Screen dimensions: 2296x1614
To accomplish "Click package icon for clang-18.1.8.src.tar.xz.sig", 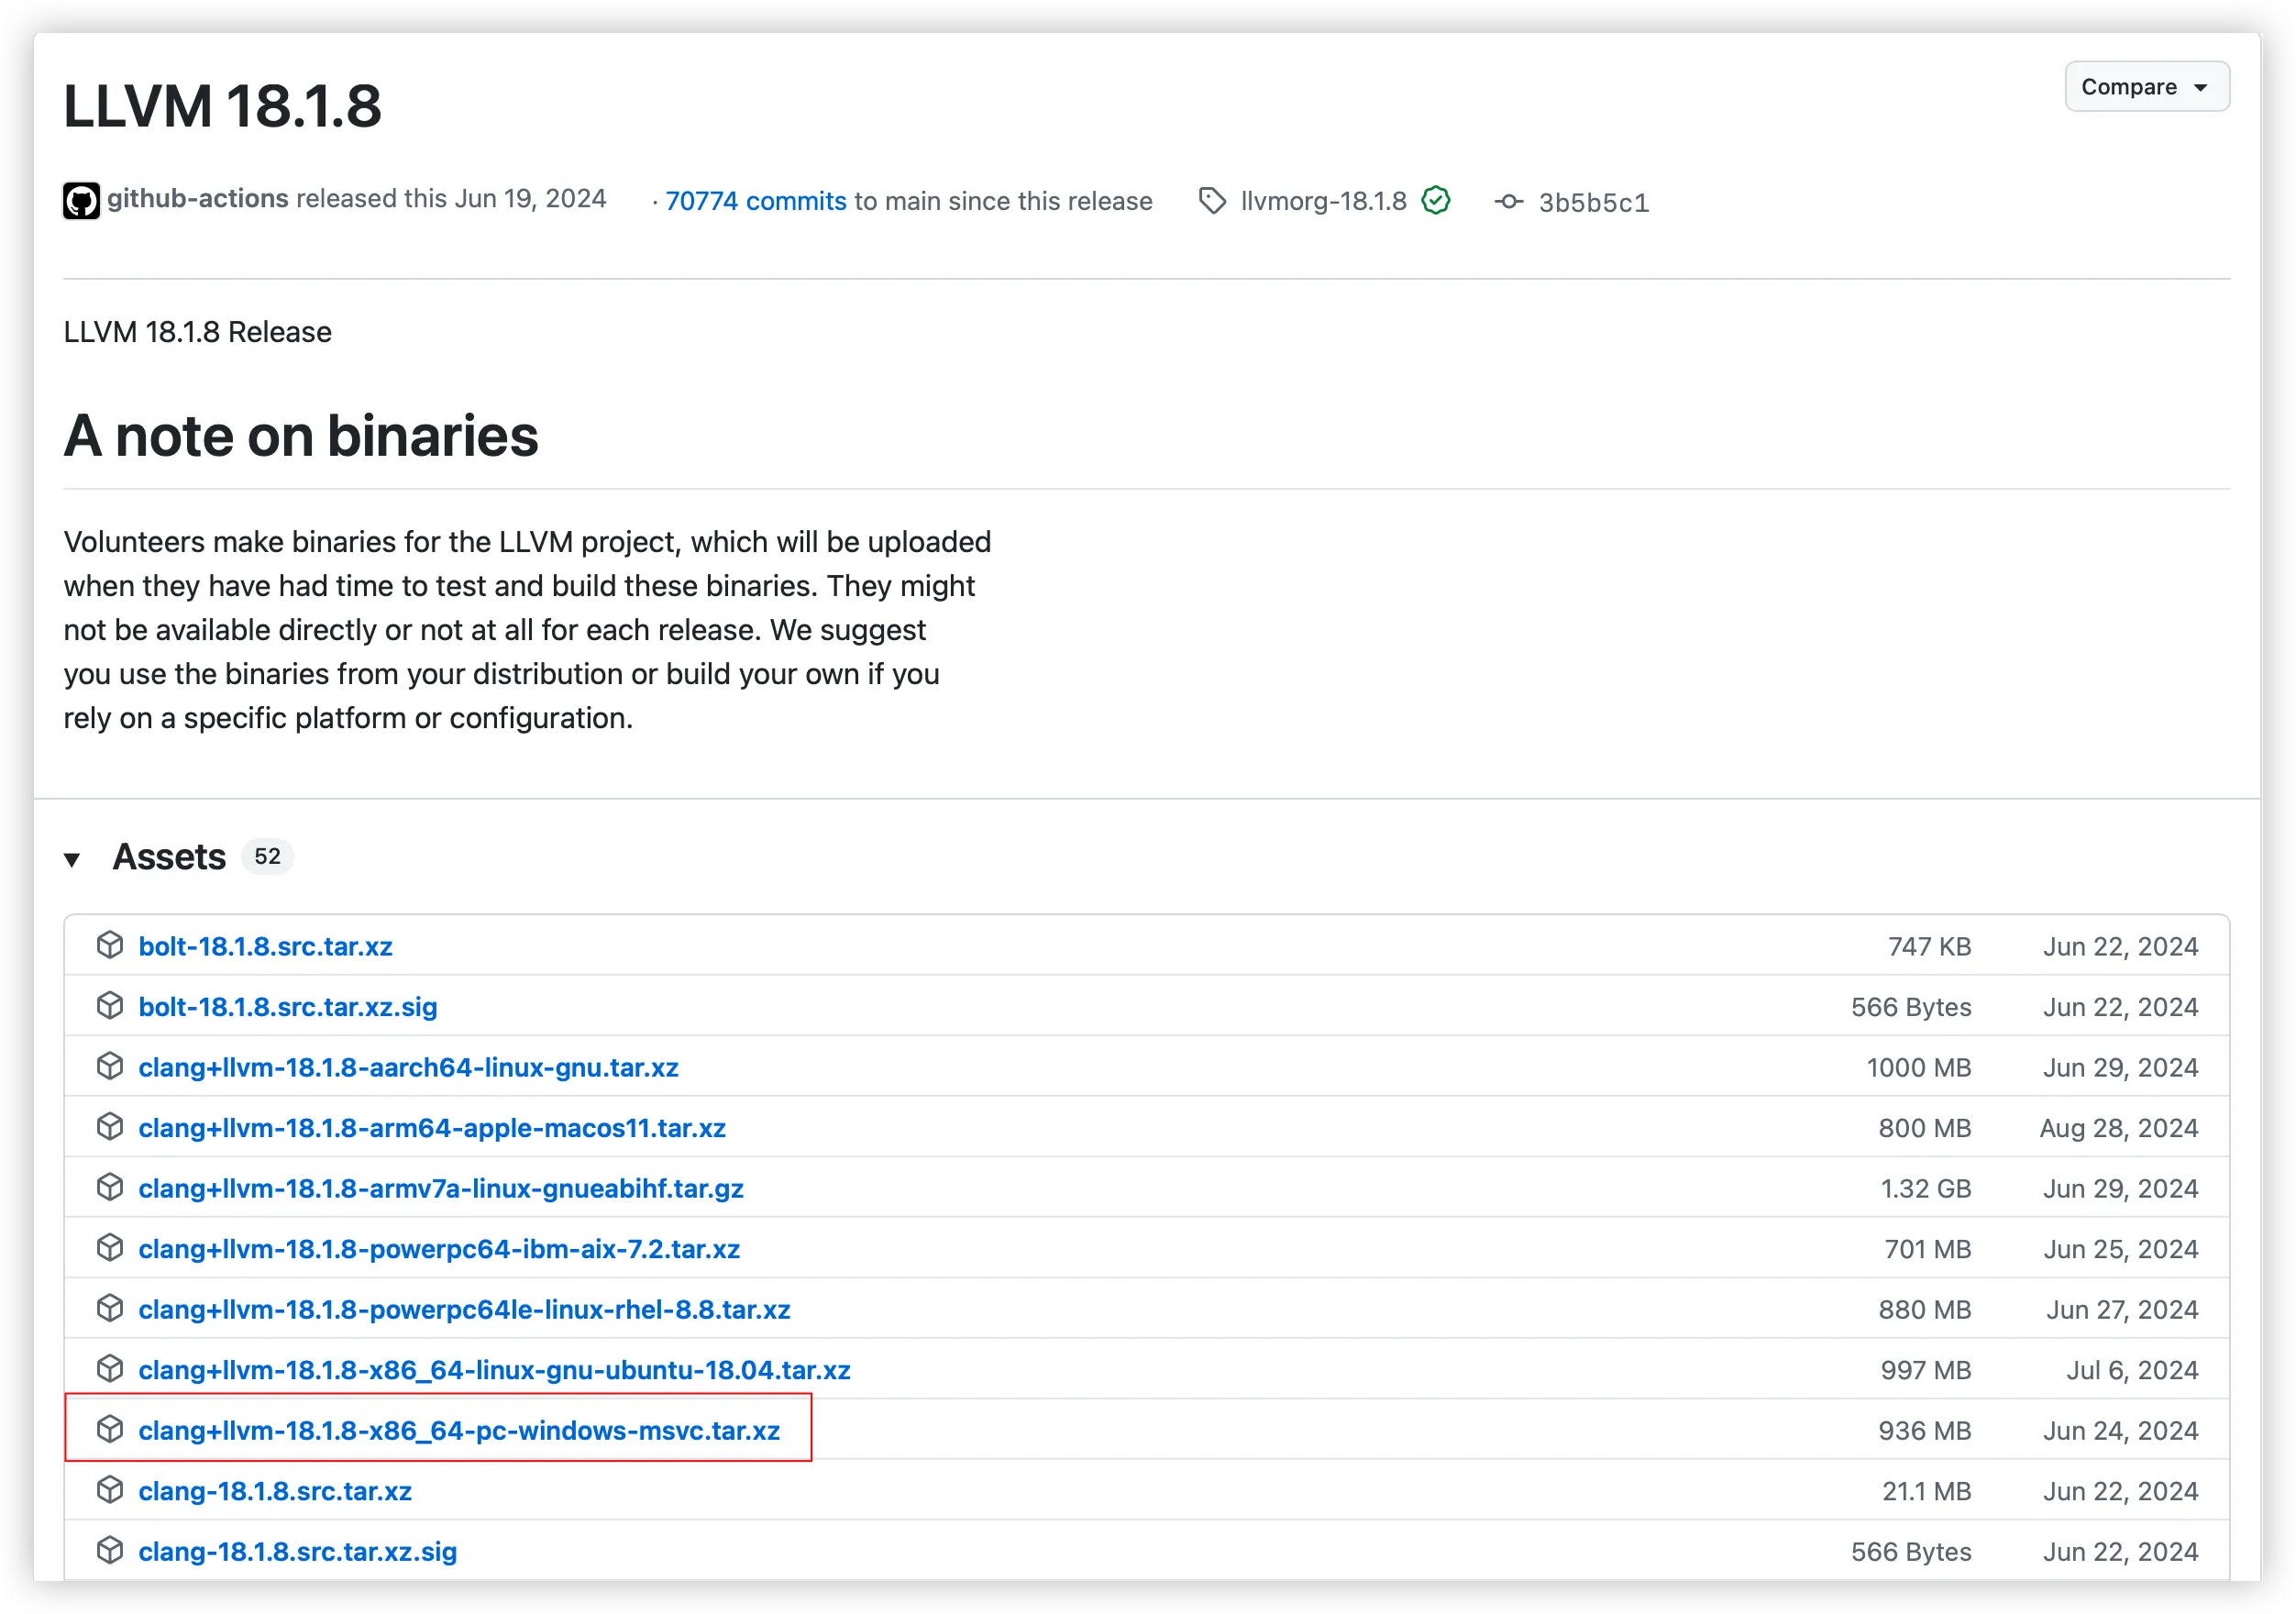I will tap(110, 1550).
